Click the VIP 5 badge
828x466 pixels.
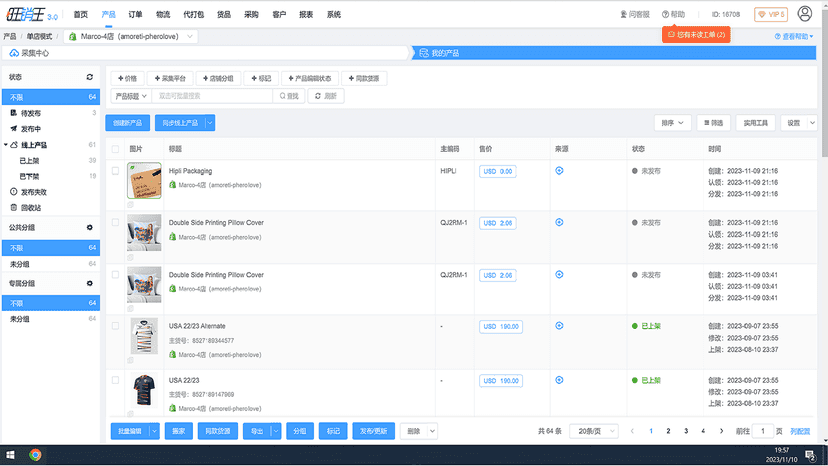click(x=771, y=14)
